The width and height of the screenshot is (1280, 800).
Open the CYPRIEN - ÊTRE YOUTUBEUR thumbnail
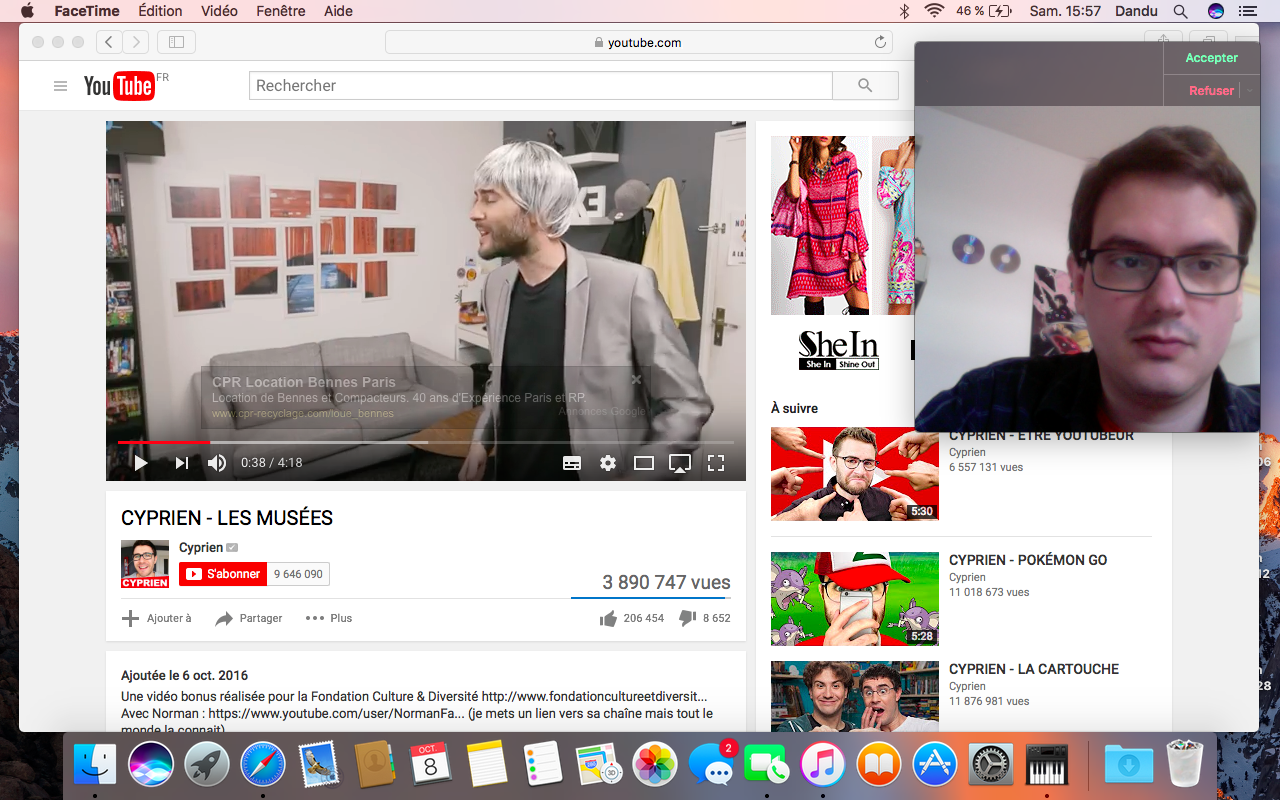tap(855, 474)
